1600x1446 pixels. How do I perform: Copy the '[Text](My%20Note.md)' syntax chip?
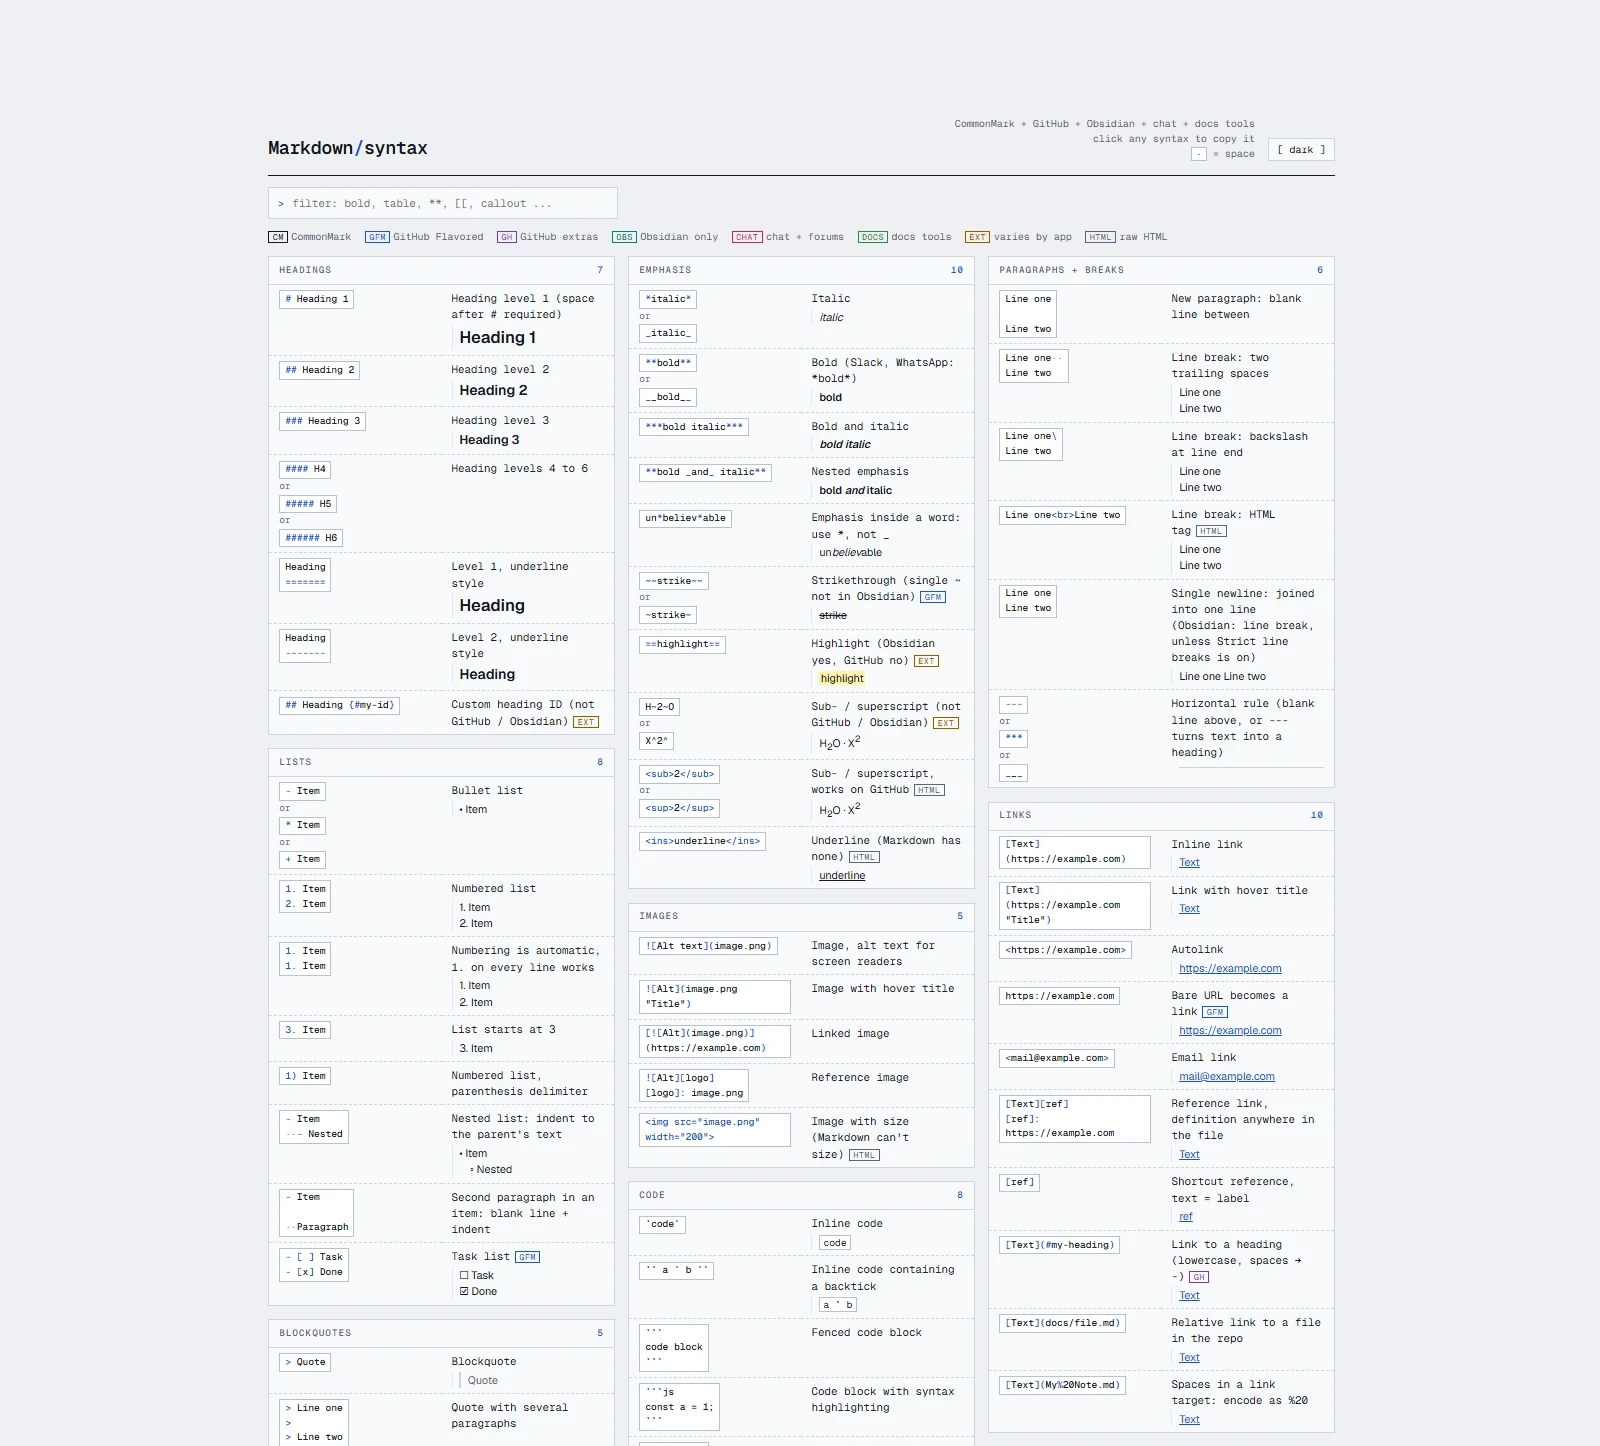click(x=1062, y=1385)
